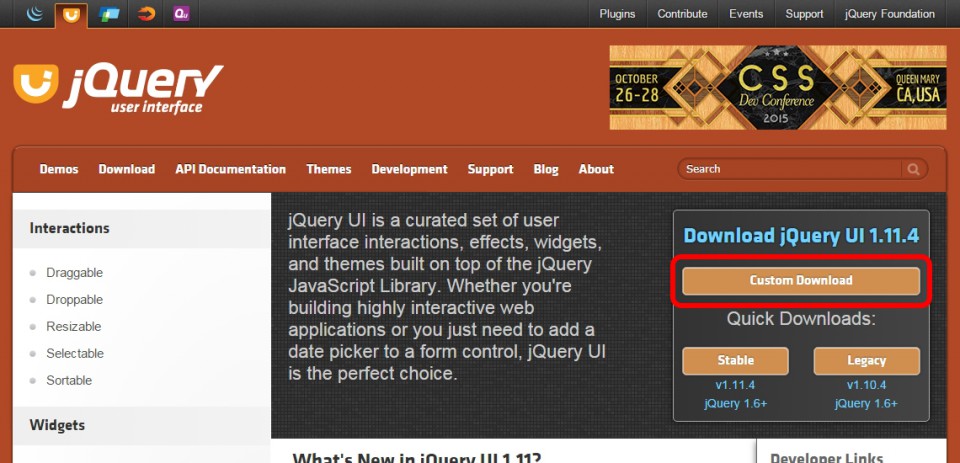The width and height of the screenshot is (960, 463).
Task: Open the Draggable interaction link
Action: [74, 273]
